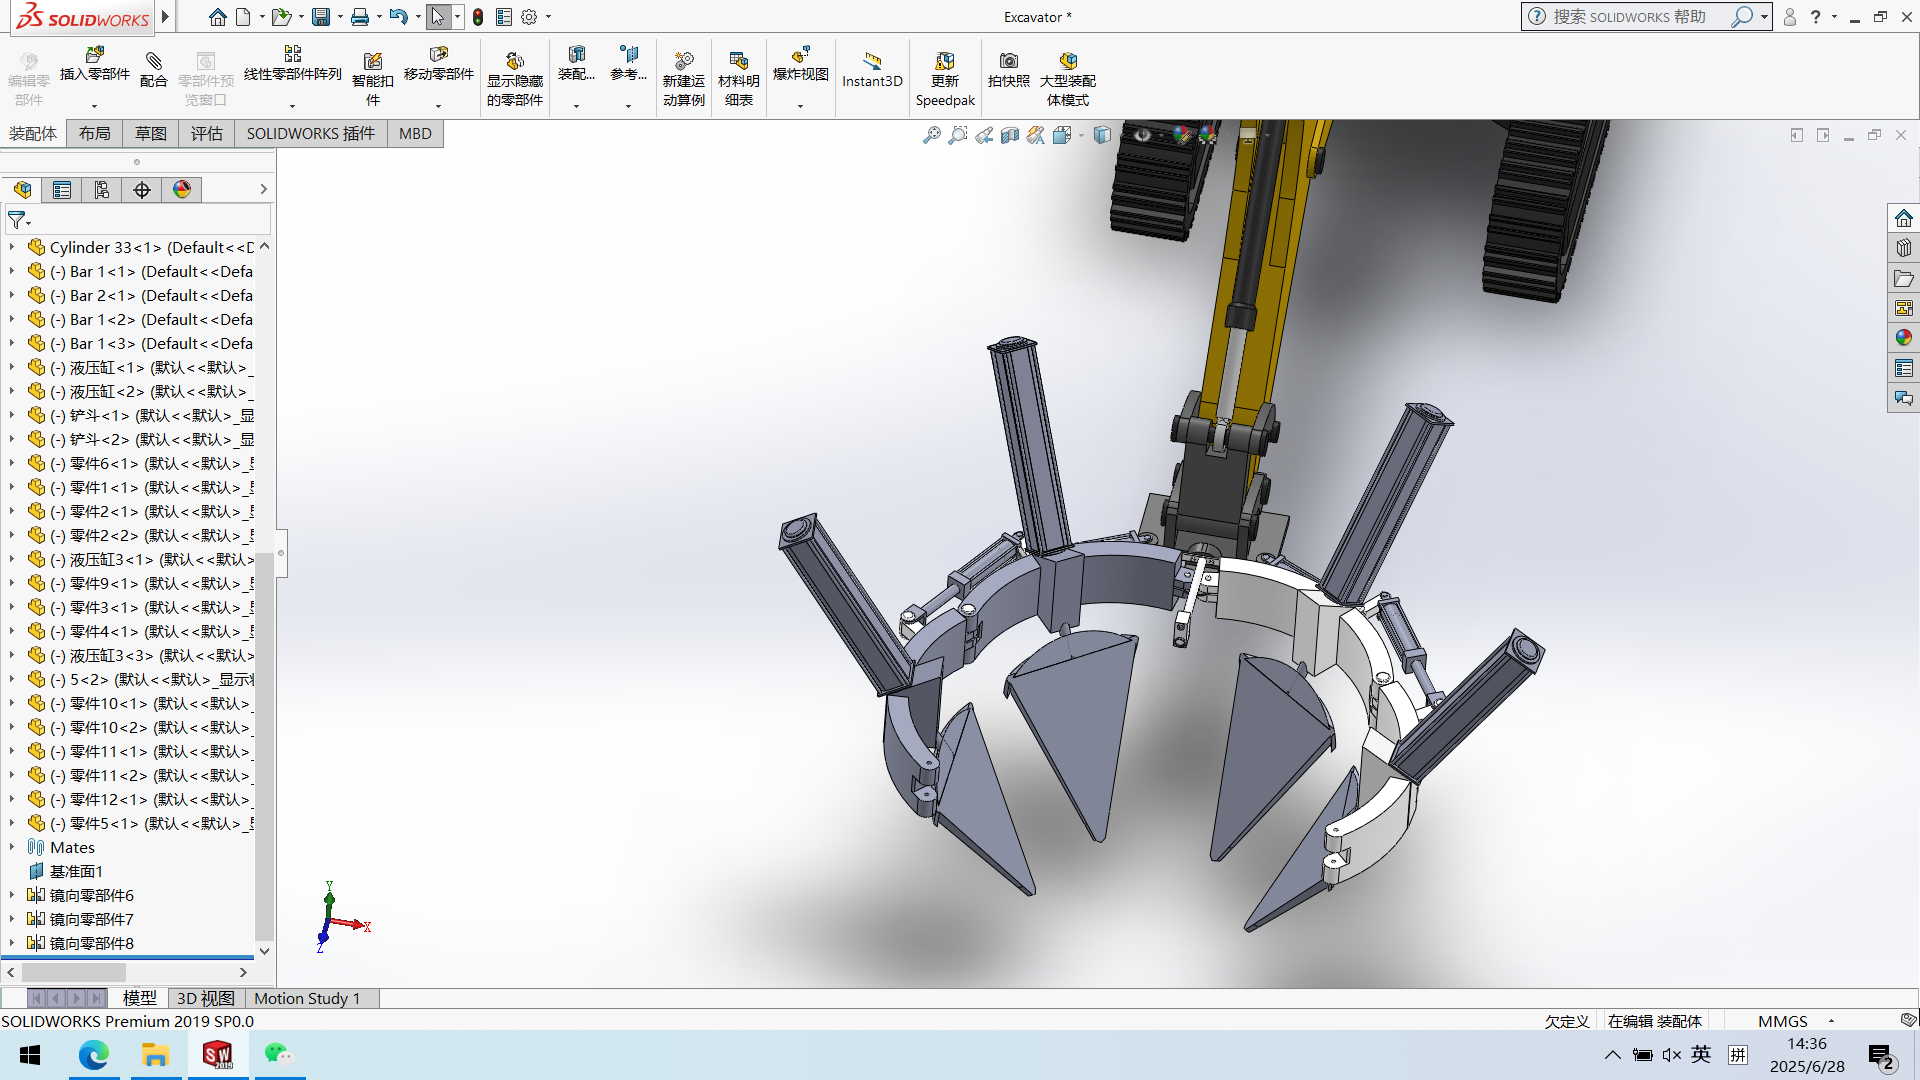This screenshot has height=1080, width=1920.
Task: Click the Exploded View (爆炸视图) tool
Action: pos(800,66)
